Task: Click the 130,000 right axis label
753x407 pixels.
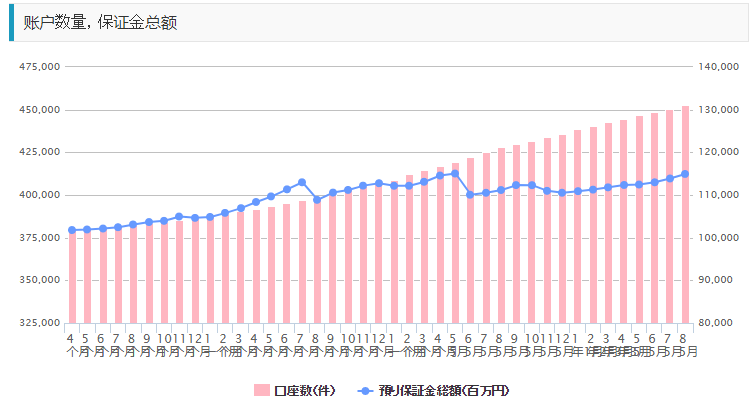Action: click(717, 110)
